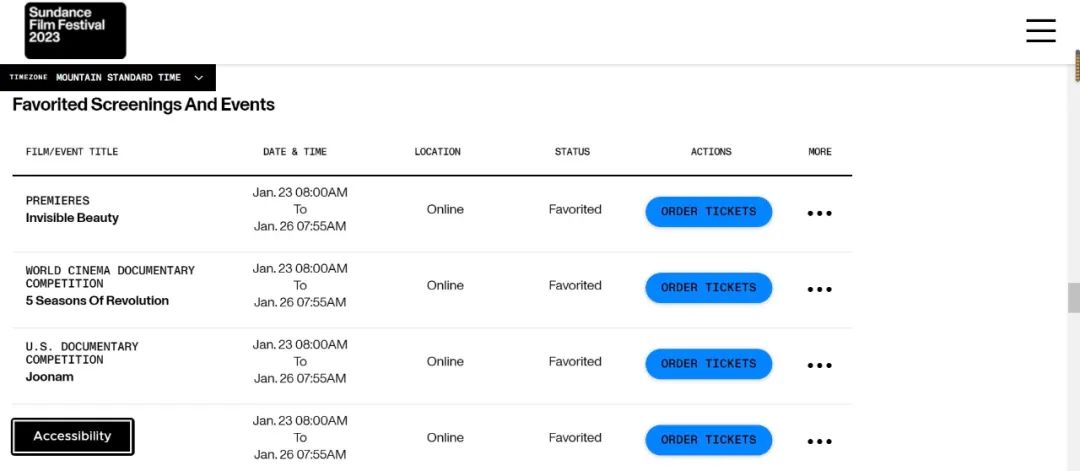The height and width of the screenshot is (471, 1080).
Task: Click the Location column header
Action: (437, 152)
